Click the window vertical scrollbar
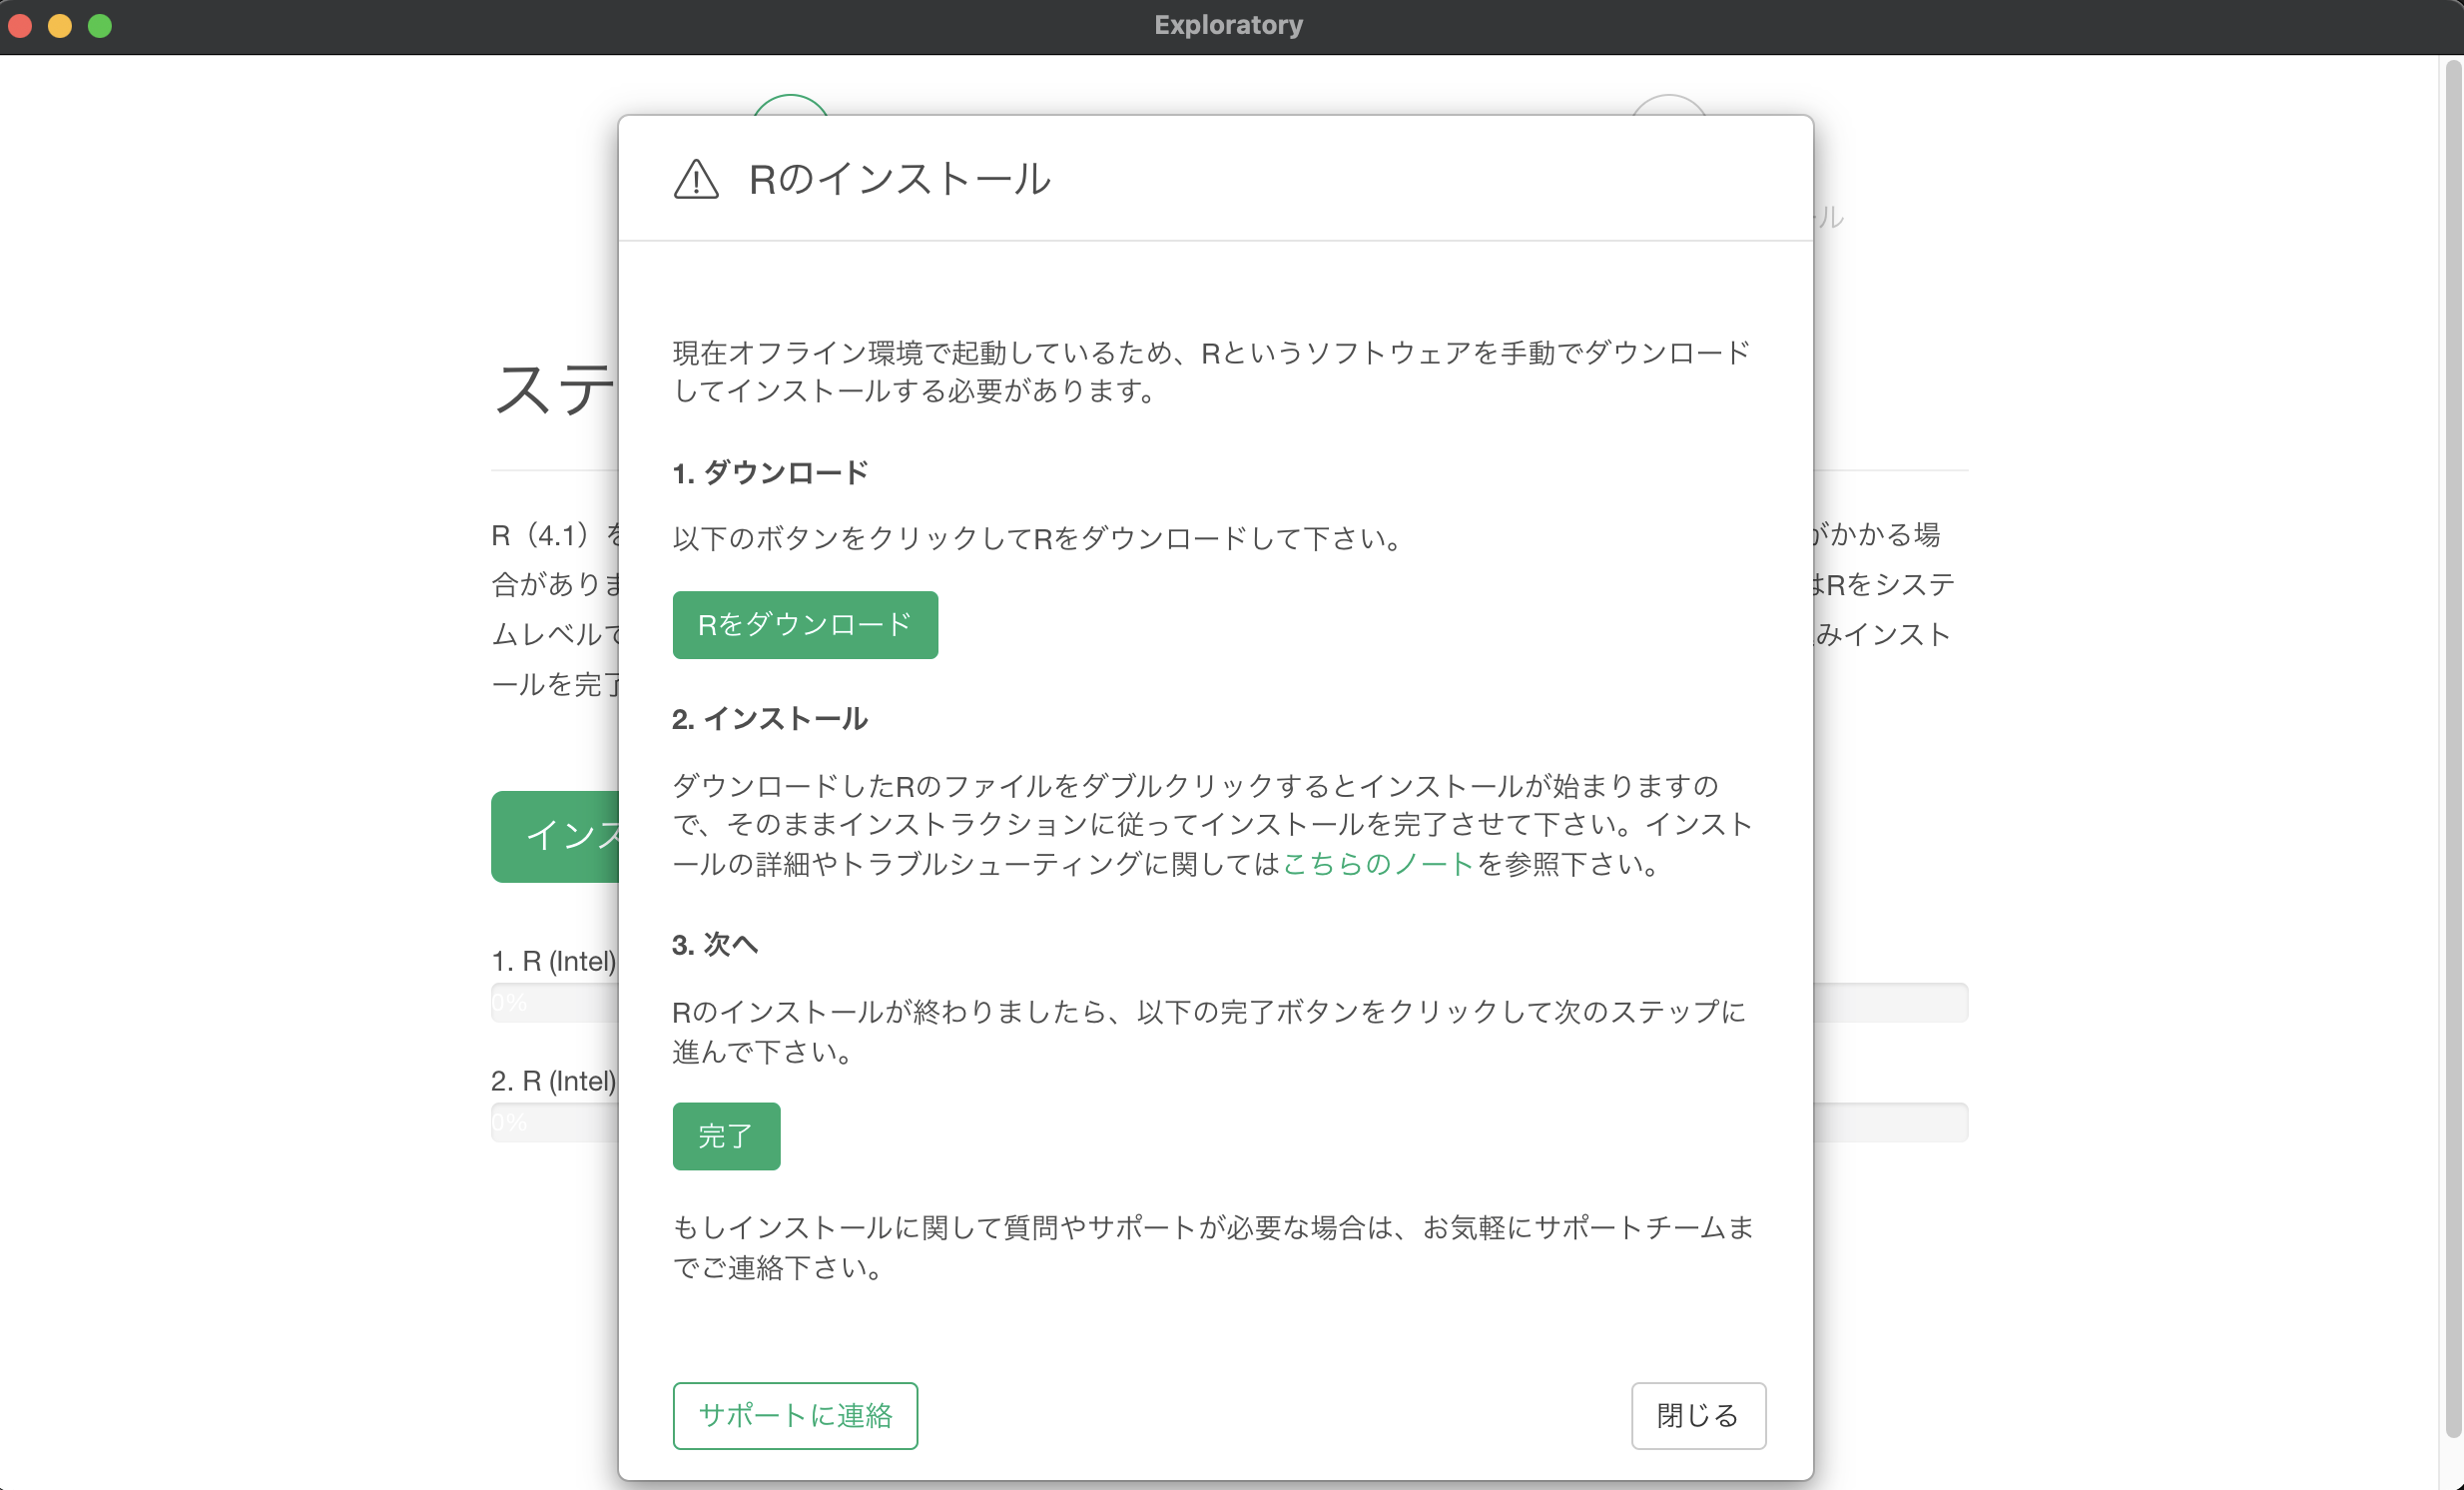The image size is (2464, 1490). 2453,748
